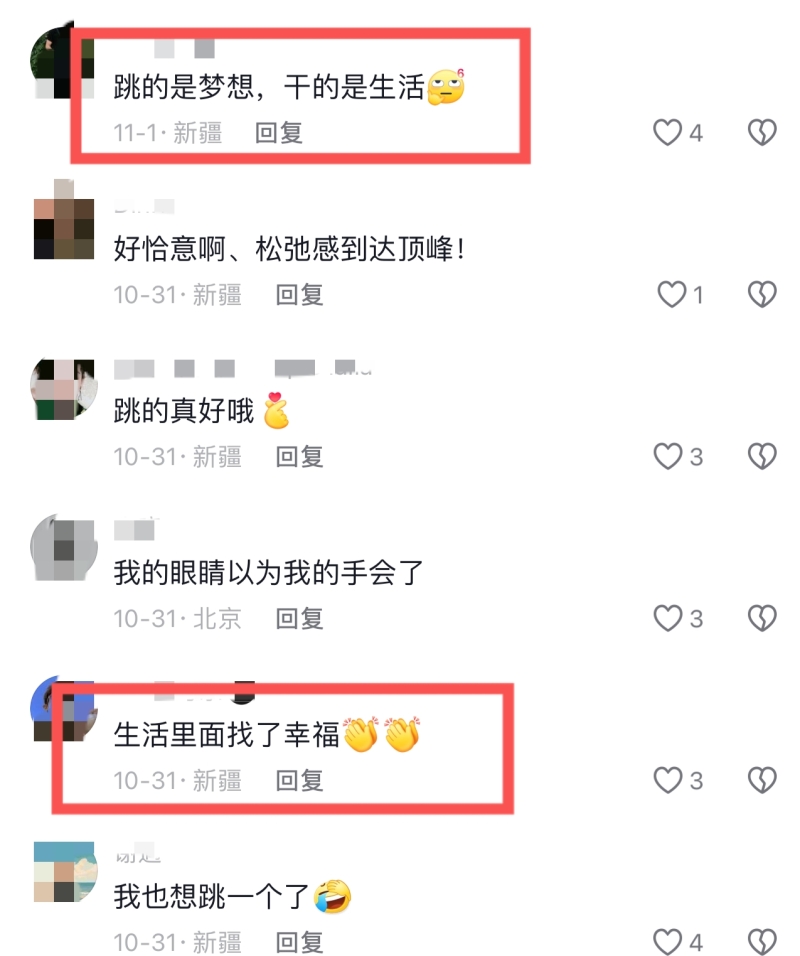
Task: Dislike the comment "跳的真好哦"
Action: click(762, 456)
